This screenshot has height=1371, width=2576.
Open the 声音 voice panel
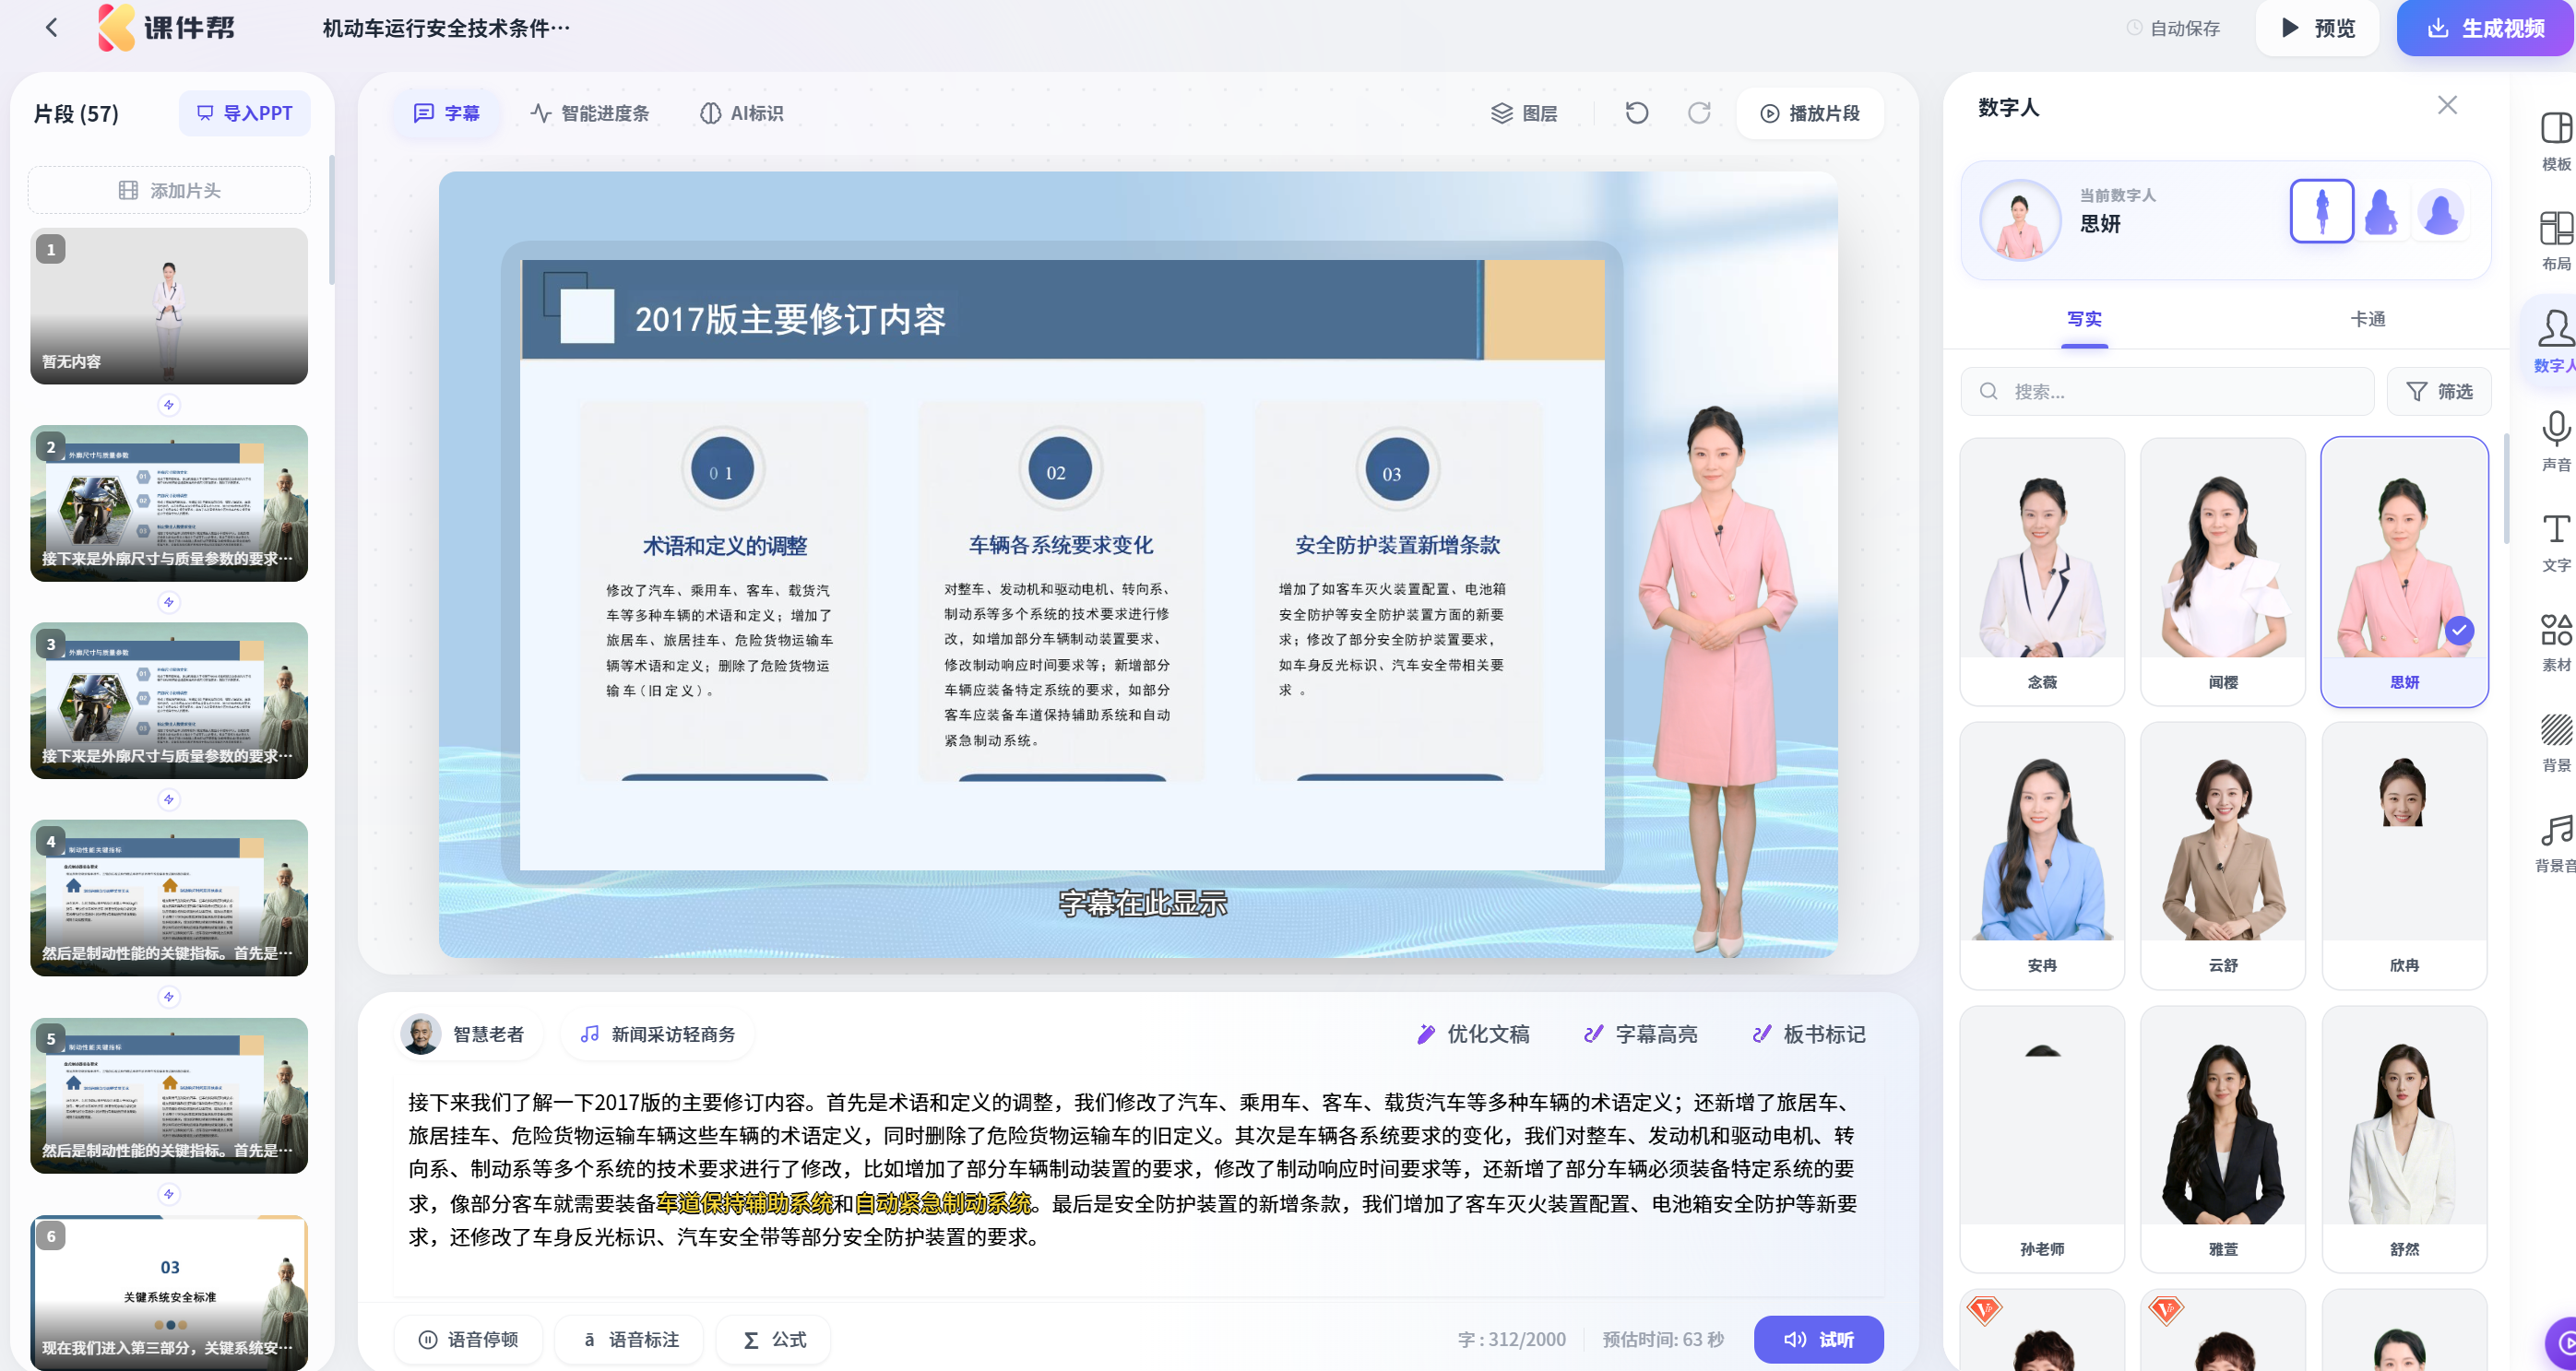(x=2555, y=442)
